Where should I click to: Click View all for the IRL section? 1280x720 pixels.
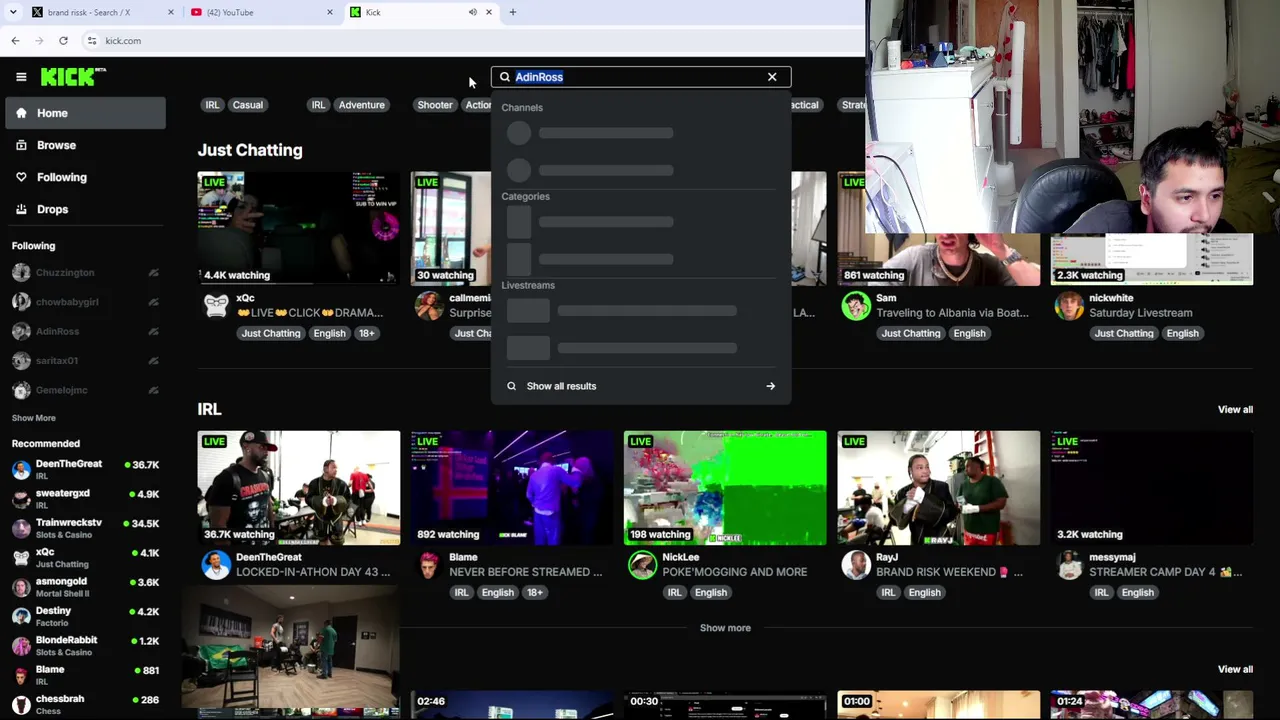pyautogui.click(x=1235, y=409)
